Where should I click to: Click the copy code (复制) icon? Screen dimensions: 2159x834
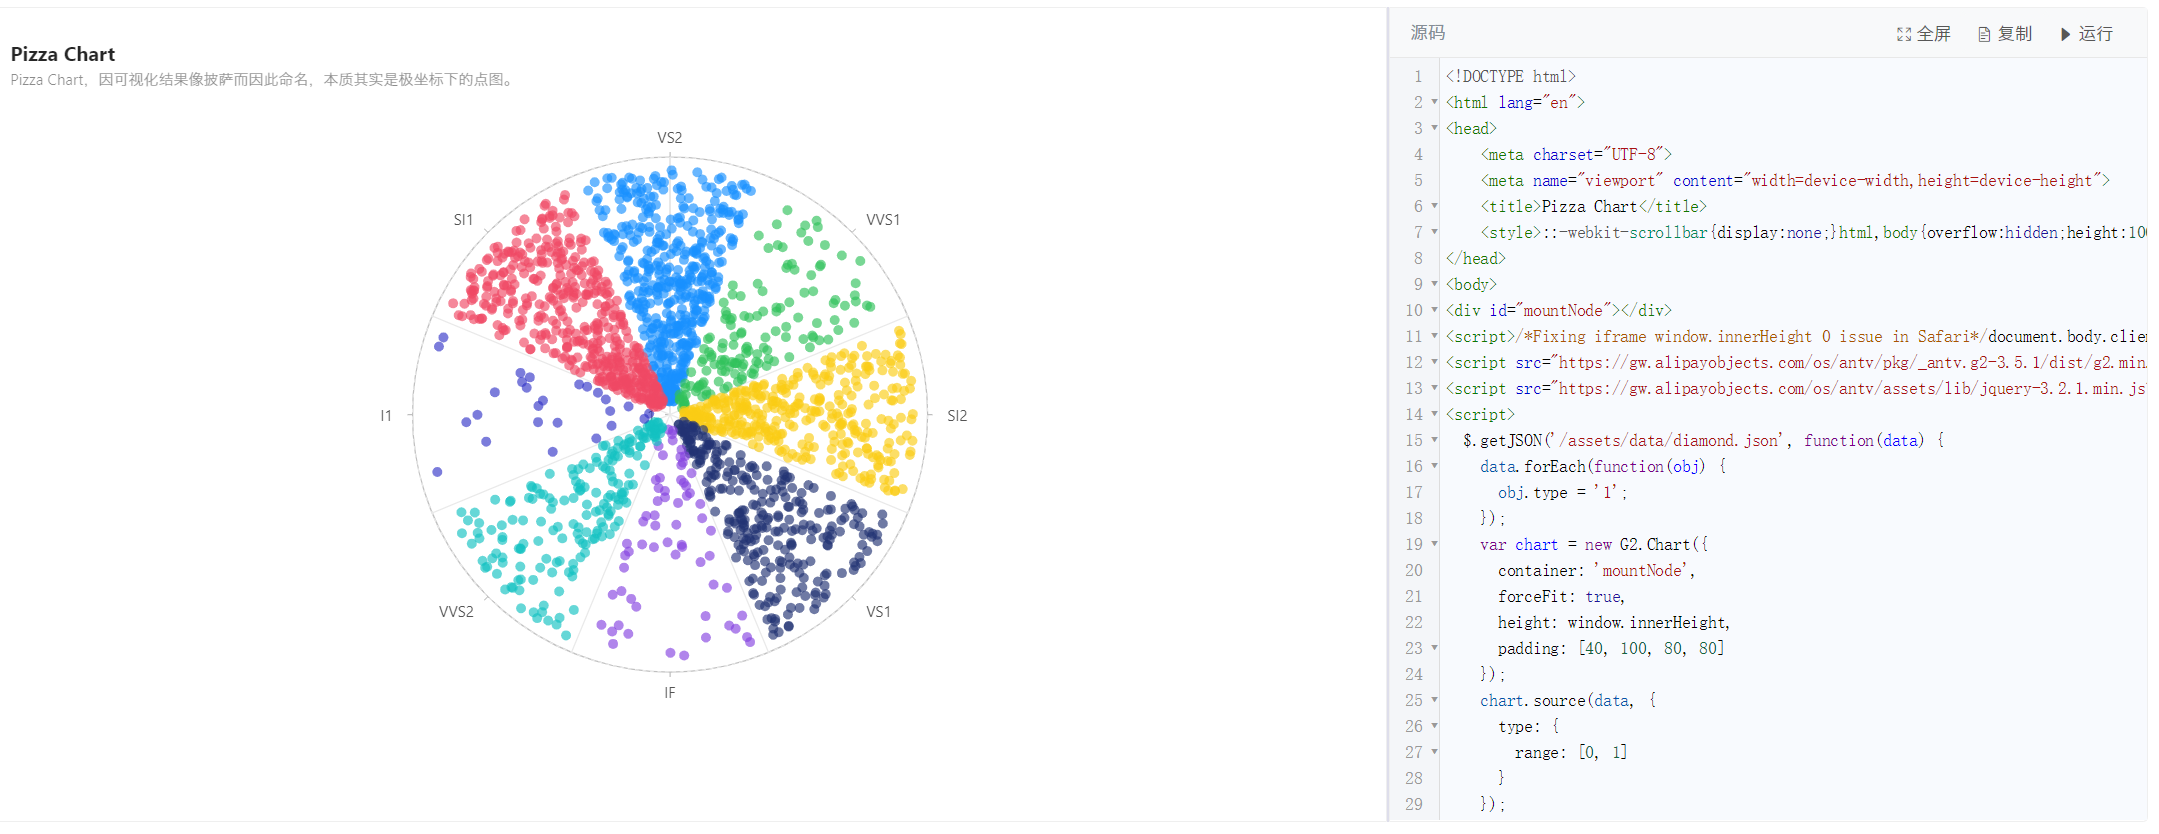[1984, 34]
